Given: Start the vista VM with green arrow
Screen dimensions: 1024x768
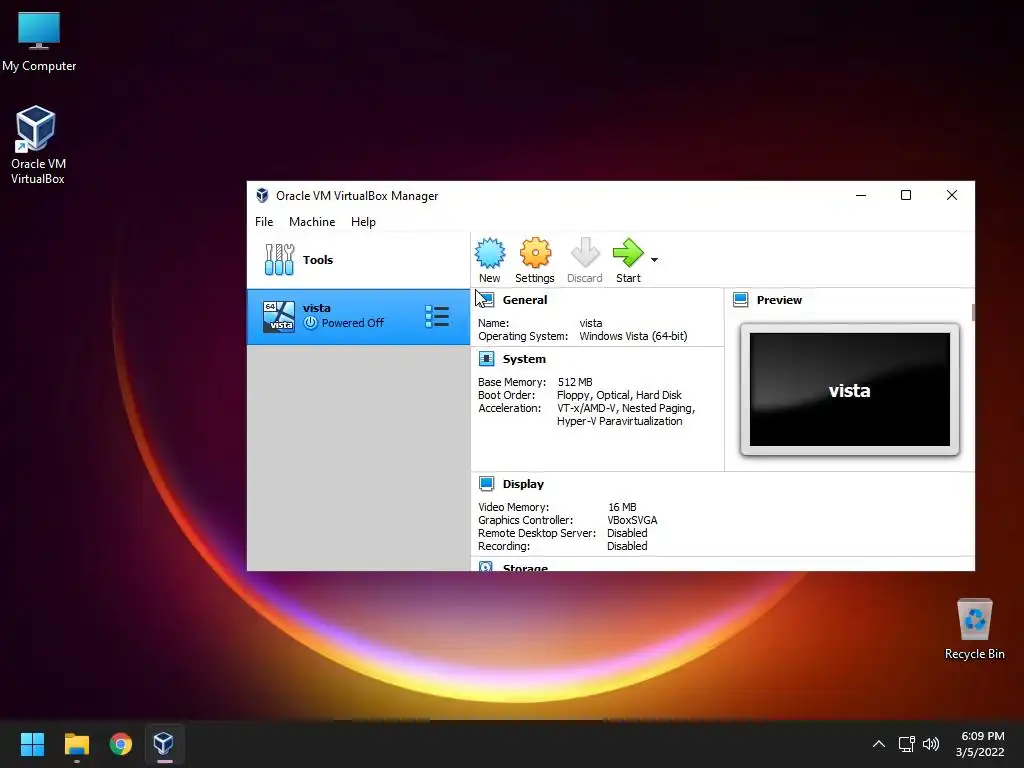Looking at the screenshot, I should coord(628,253).
